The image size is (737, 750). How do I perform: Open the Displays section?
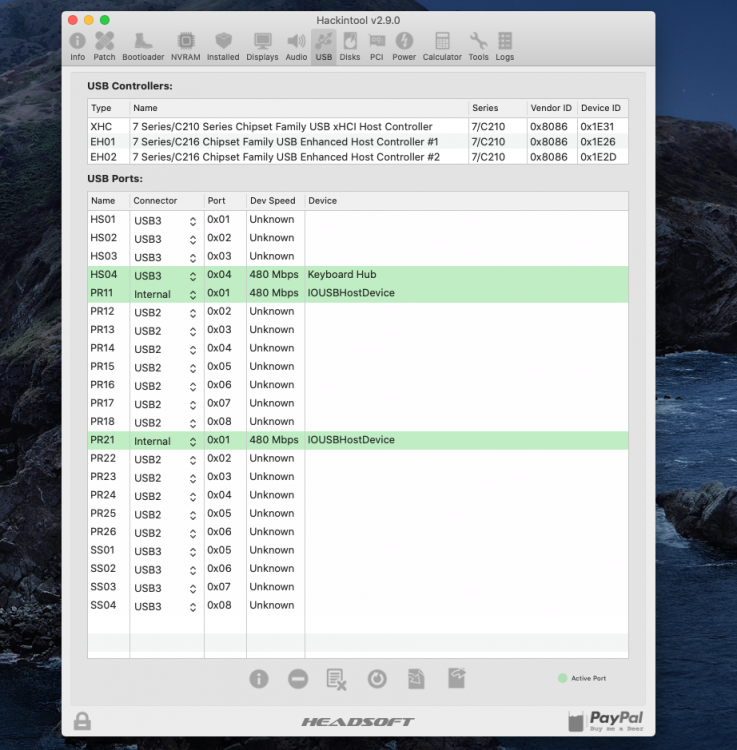[x=262, y=46]
